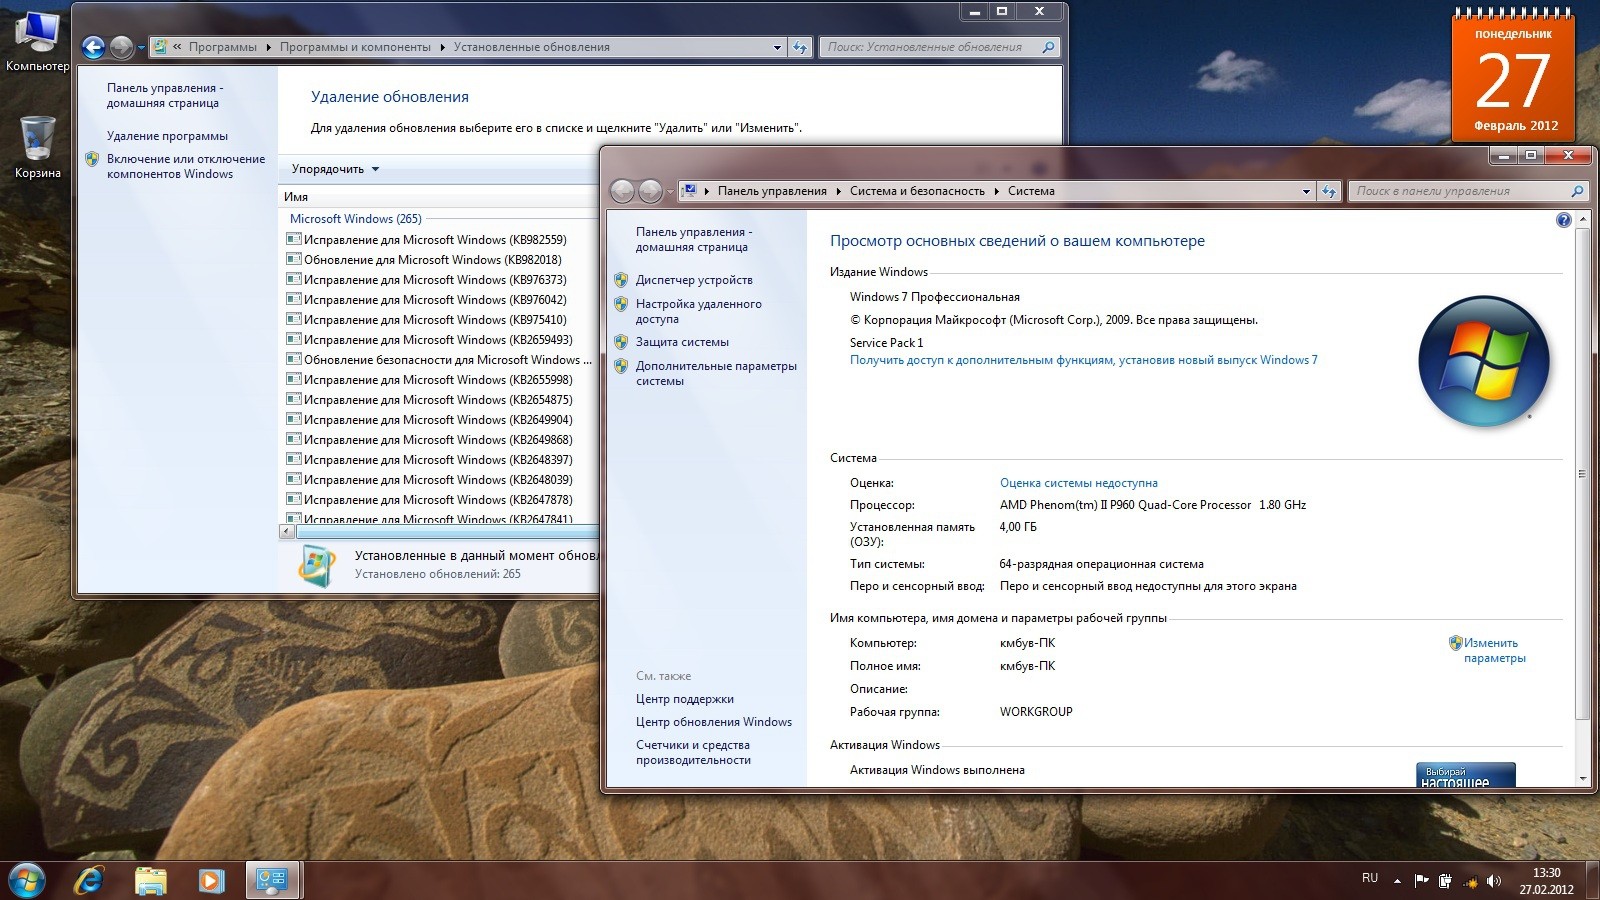Click the shield icon beside Диспетчер устройств
The image size is (1600, 900).
coord(621,280)
